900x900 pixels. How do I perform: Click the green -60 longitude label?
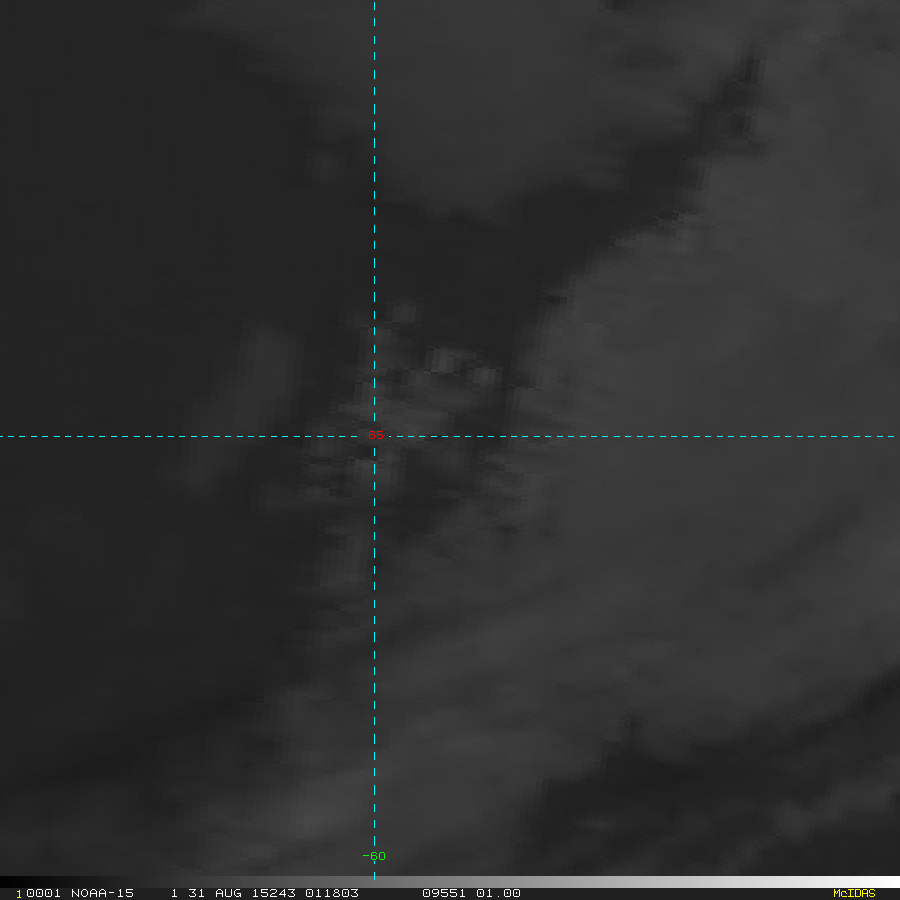point(374,856)
